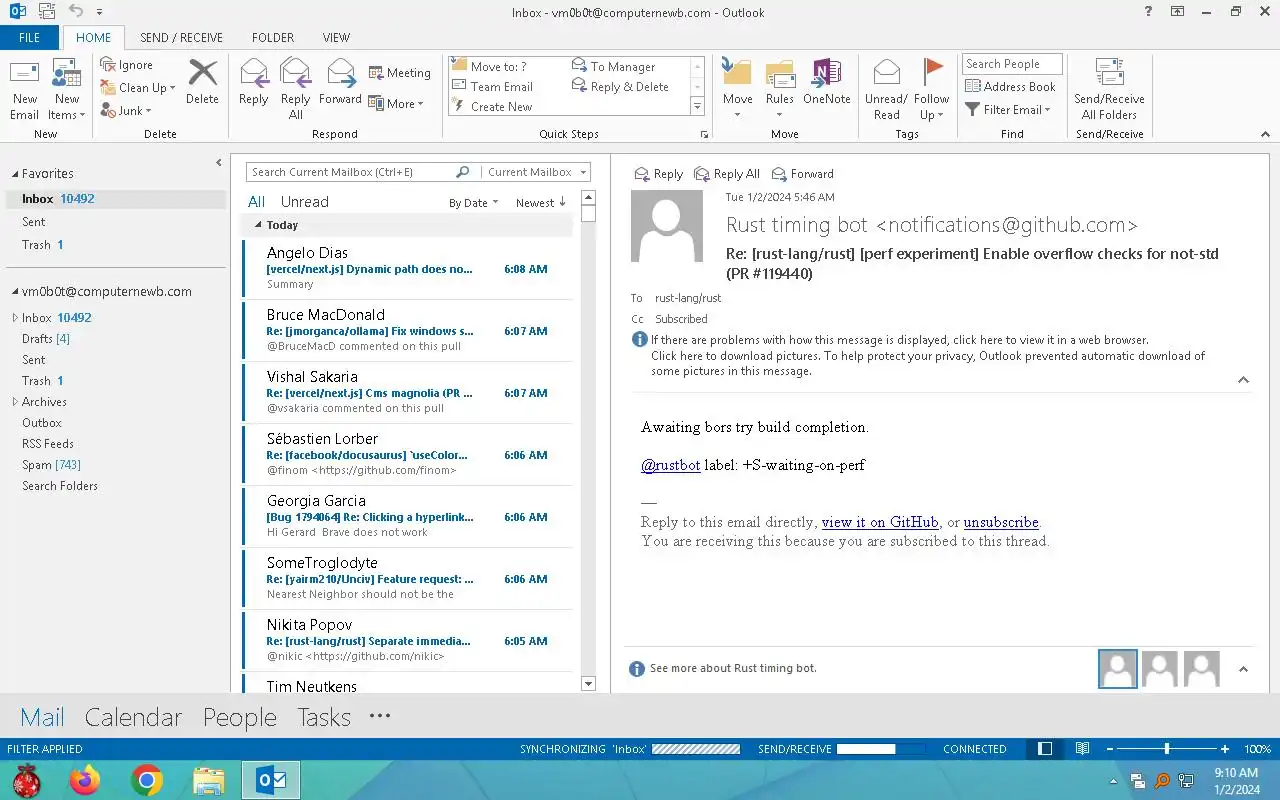Viewport: 1280px width, 800px height.
Task: Collapse the vm0b0t@computernewb.com account tree
Action: 14,292
